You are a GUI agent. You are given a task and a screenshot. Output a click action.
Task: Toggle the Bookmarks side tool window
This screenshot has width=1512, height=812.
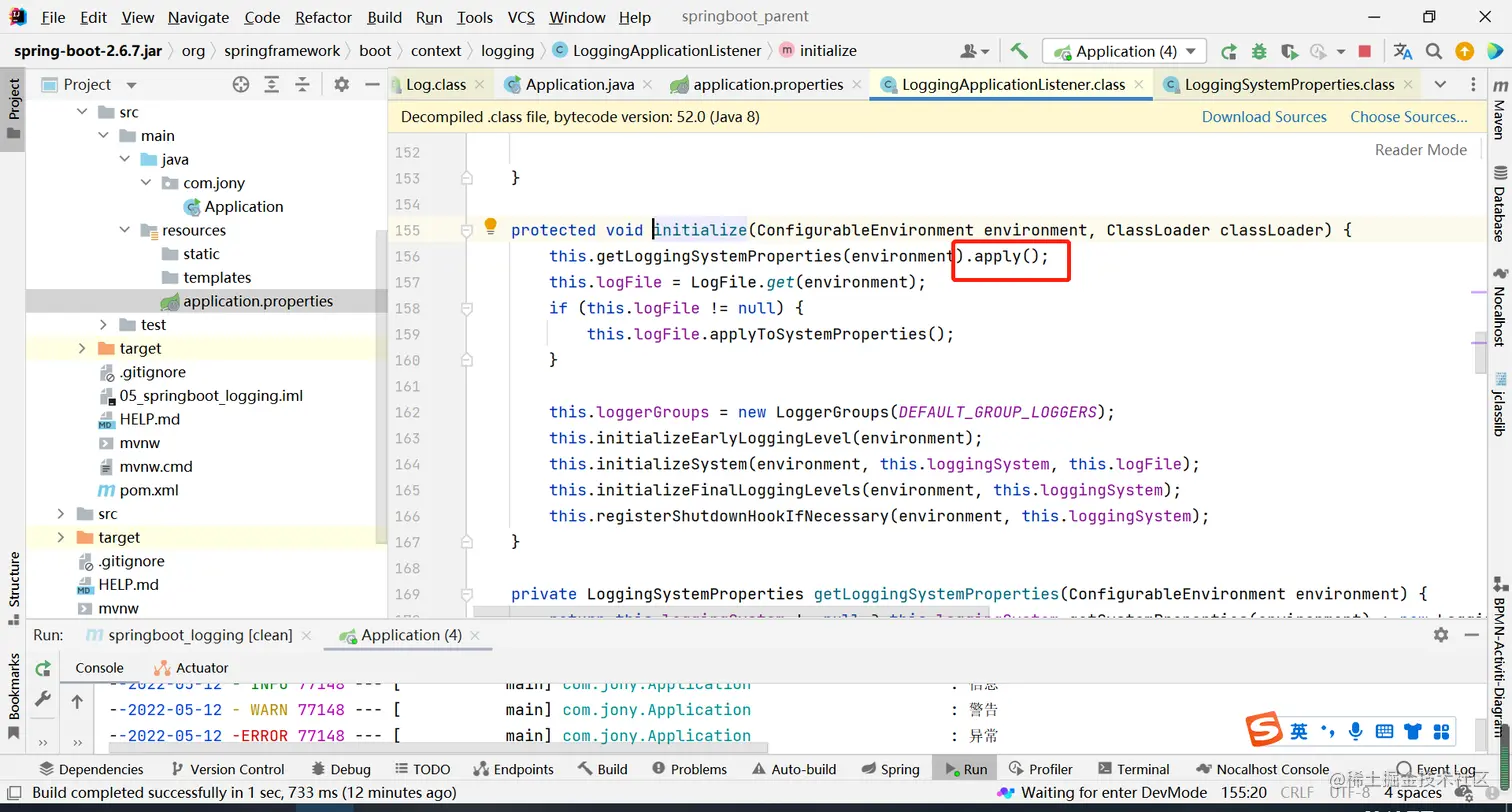point(14,696)
